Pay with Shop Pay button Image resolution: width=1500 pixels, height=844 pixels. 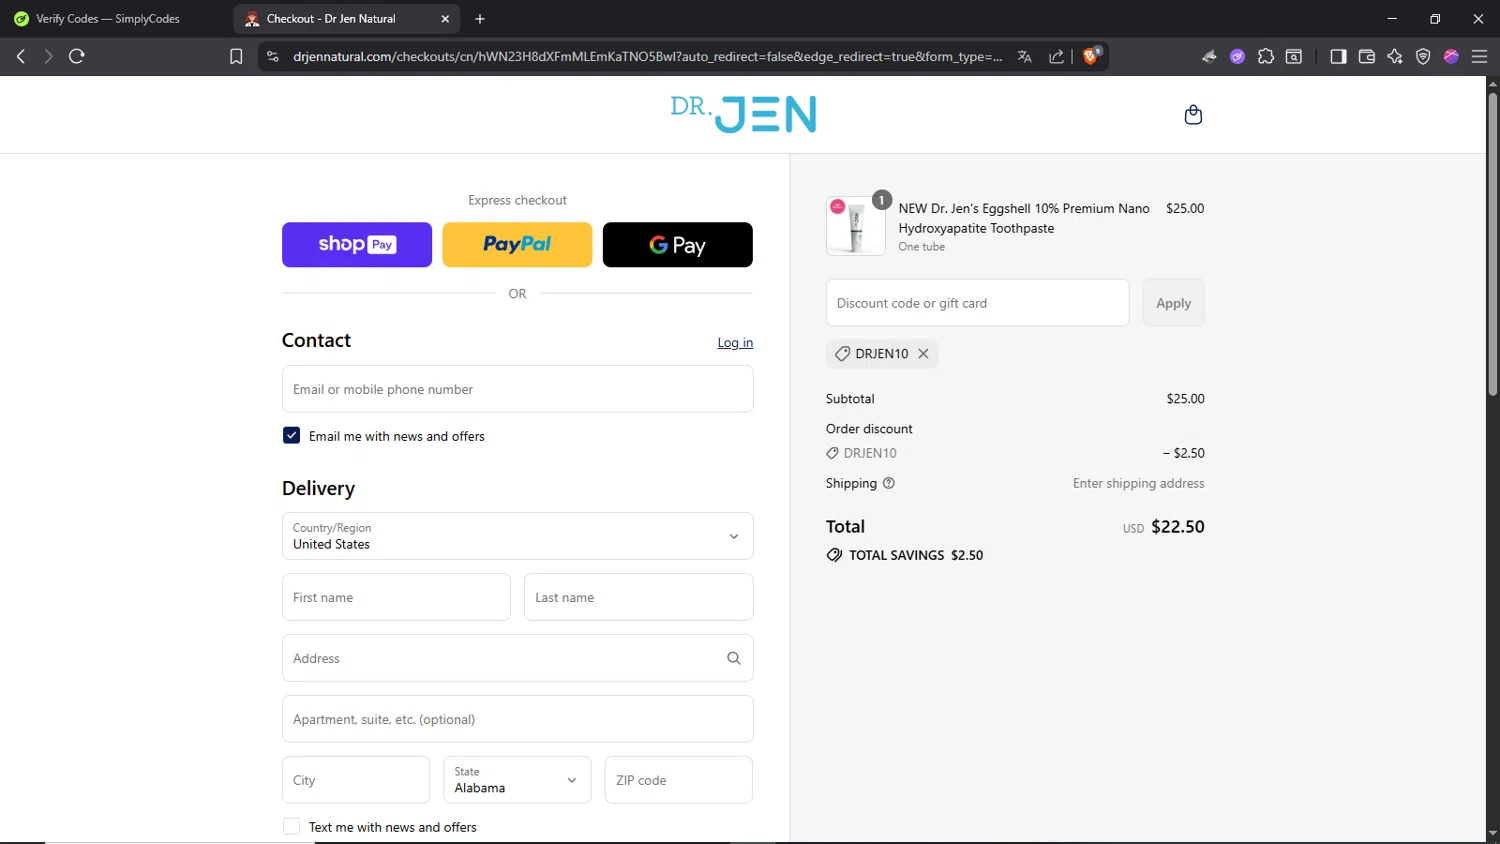tap(357, 245)
